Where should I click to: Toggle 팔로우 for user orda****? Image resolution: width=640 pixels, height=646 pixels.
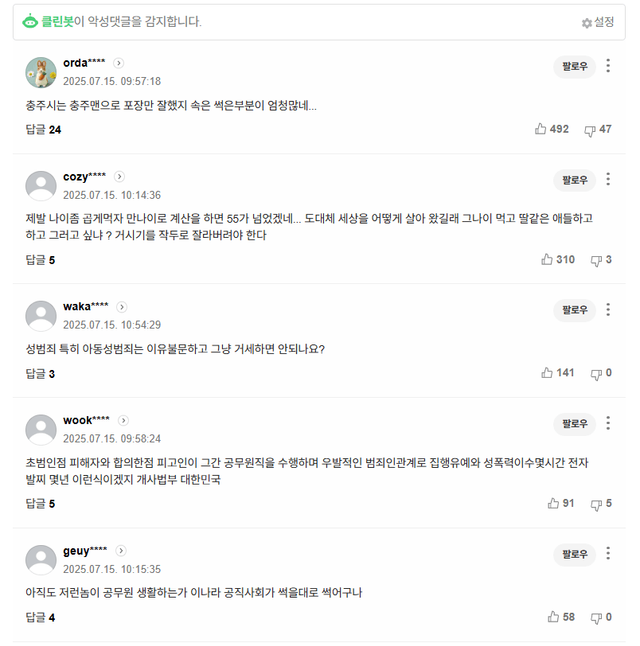(574, 67)
